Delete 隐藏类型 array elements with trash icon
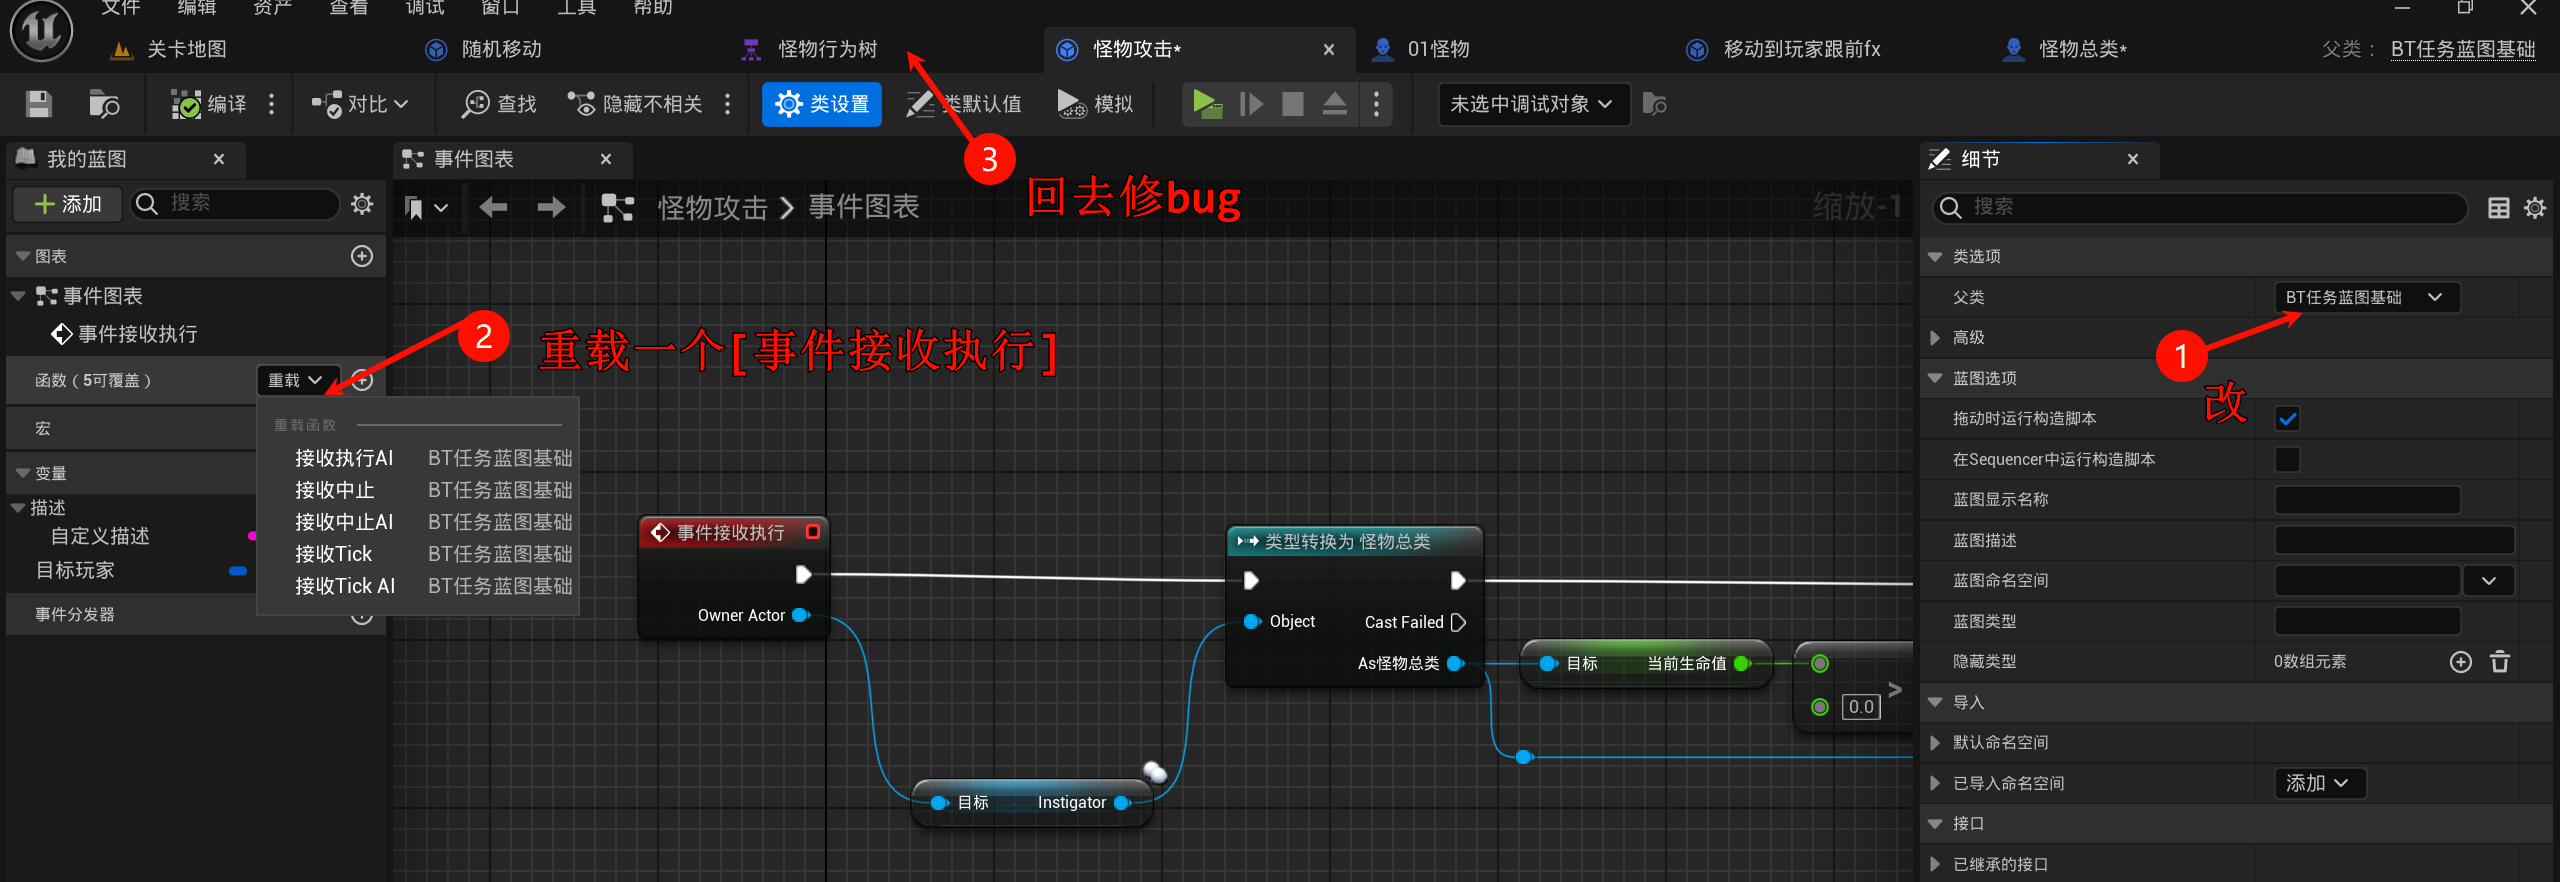The image size is (2560, 882). (x=2499, y=662)
